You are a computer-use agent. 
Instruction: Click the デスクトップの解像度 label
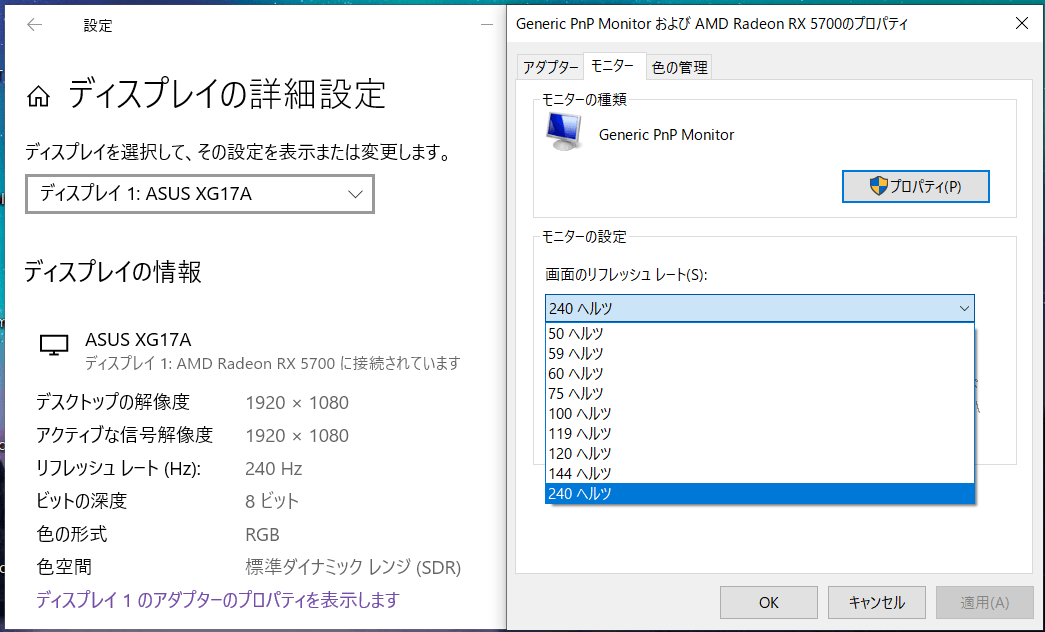point(113,402)
